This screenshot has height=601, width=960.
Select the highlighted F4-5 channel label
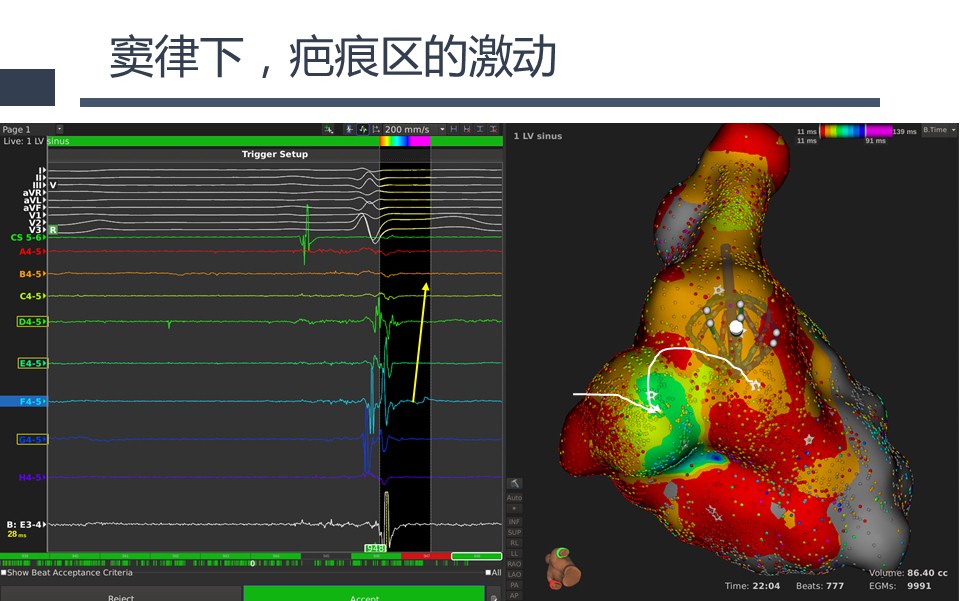click(23, 401)
